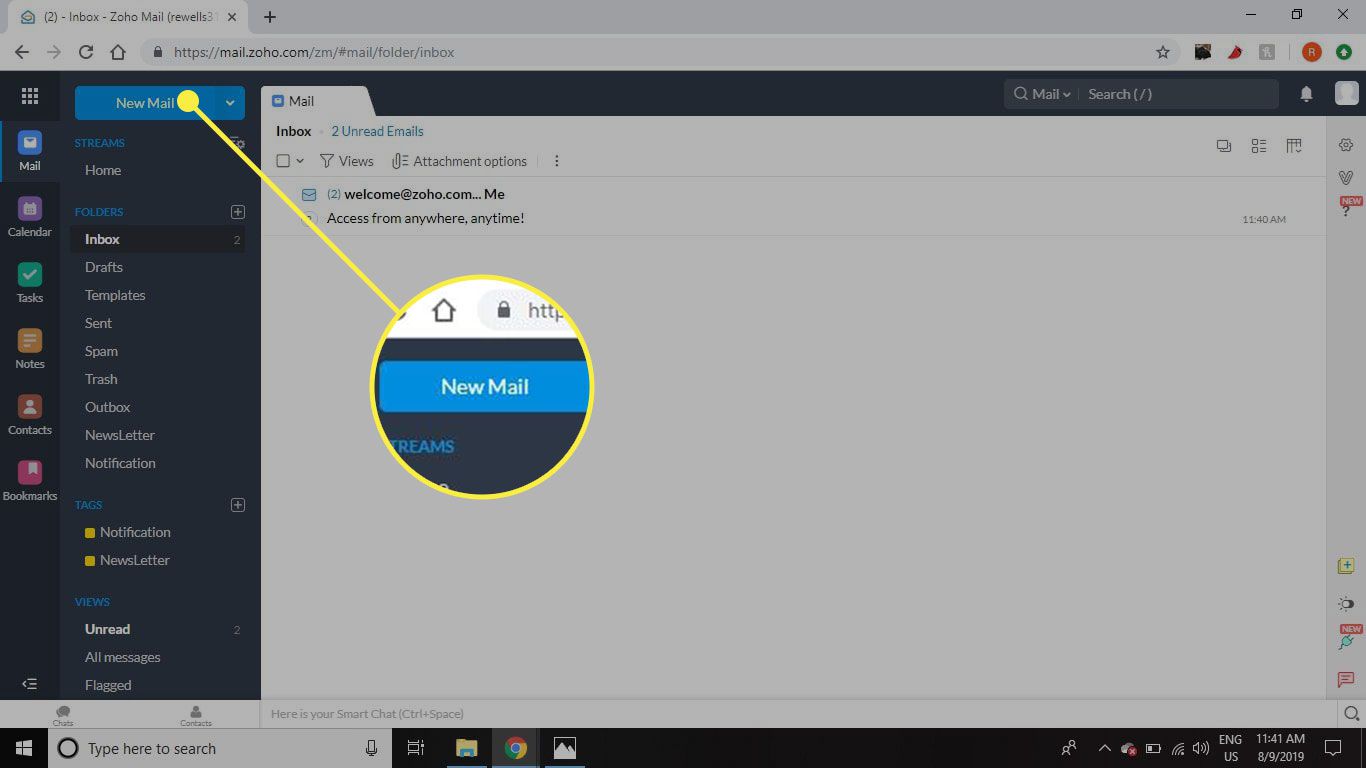1366x768 pixels.
Task: Add a sticky note from right rail
Action: tap(1346, 566)
